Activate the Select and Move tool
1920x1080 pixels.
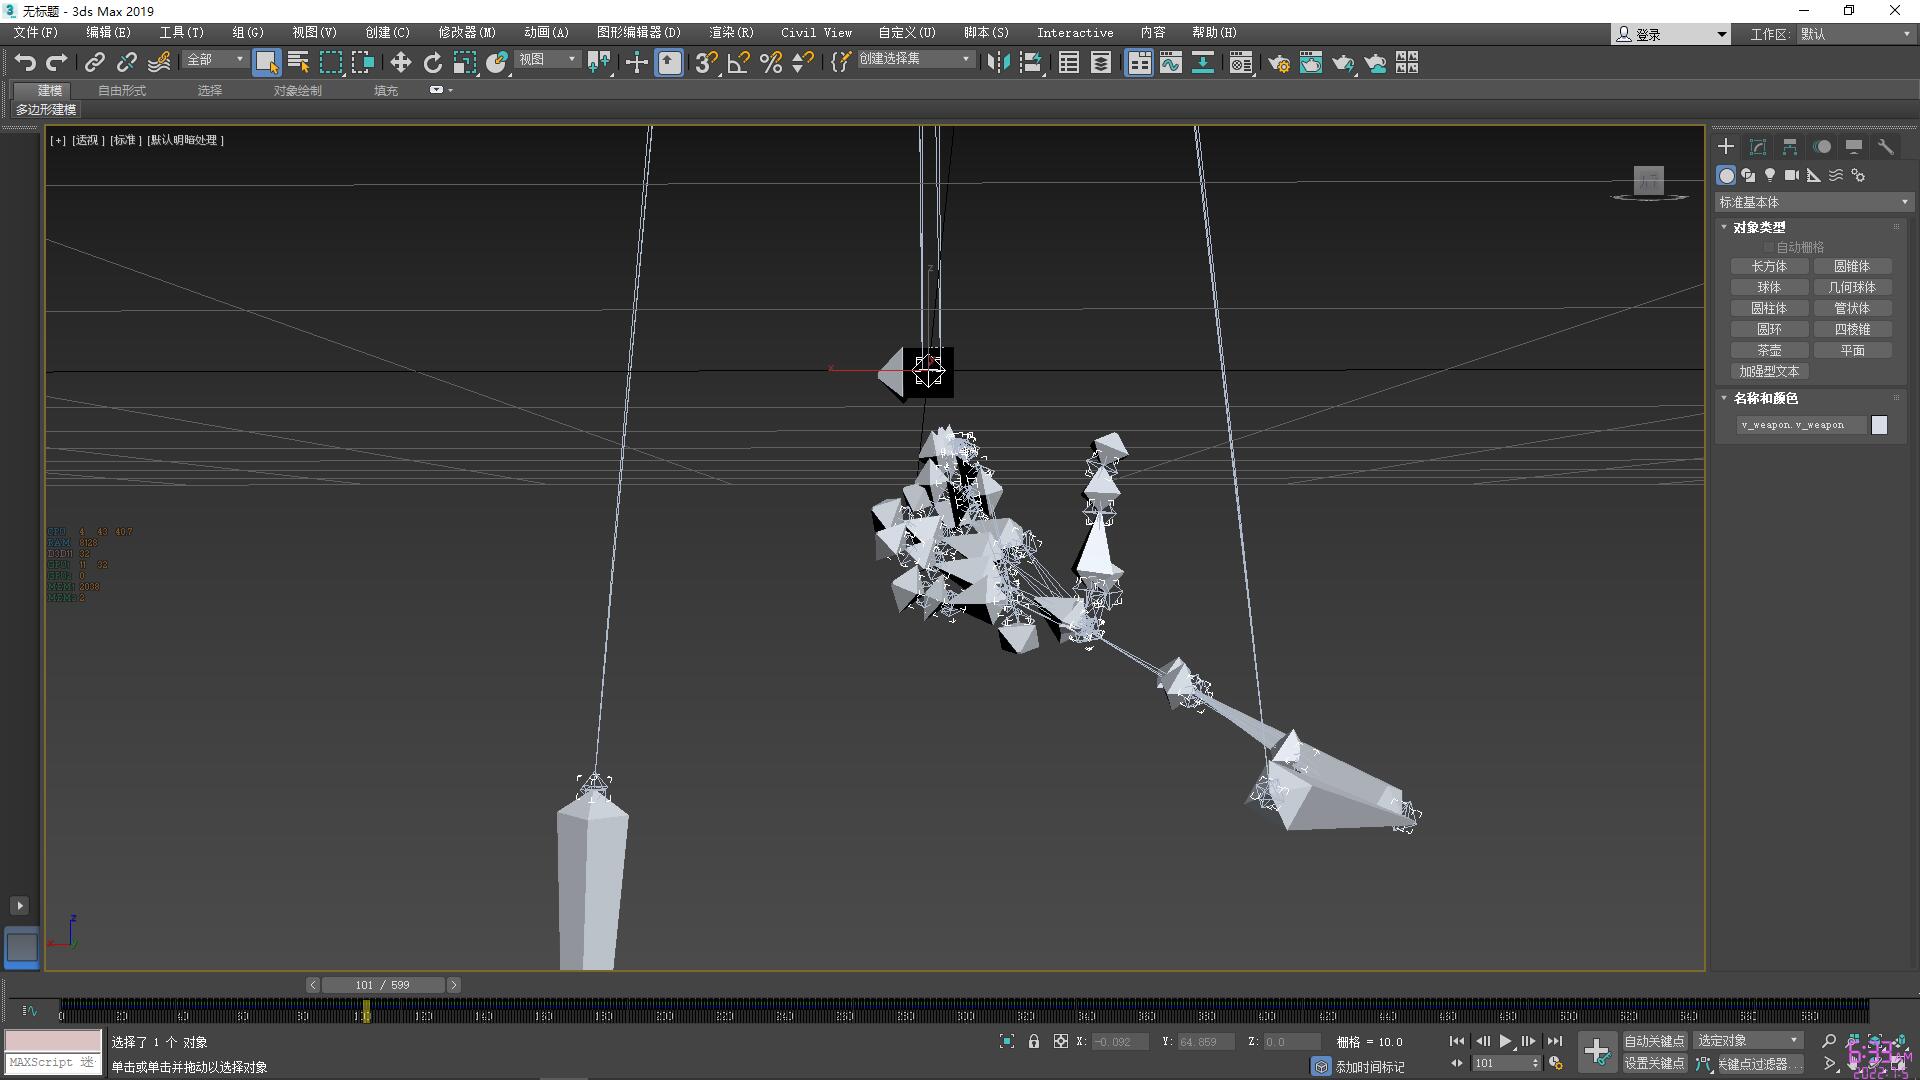click(401, 63)
